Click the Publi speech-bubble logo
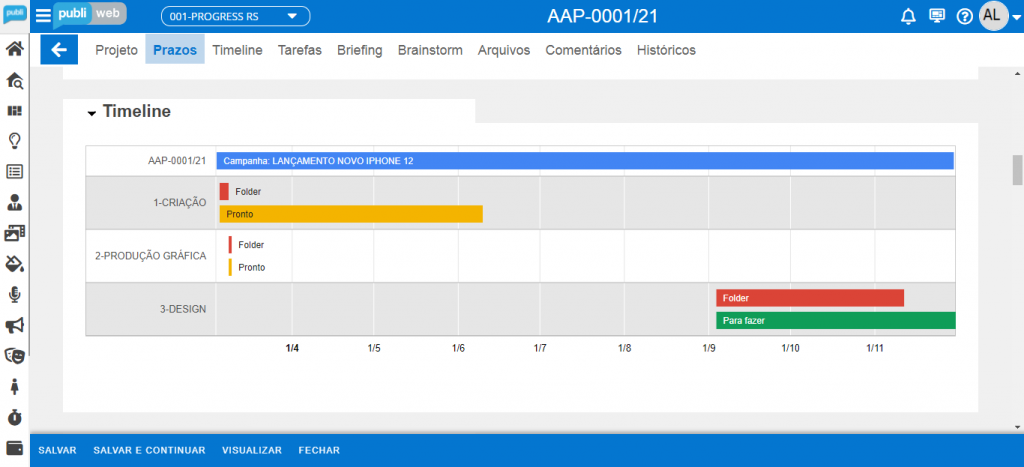Viewport: 1024px width, 467px height. (14, 13)
